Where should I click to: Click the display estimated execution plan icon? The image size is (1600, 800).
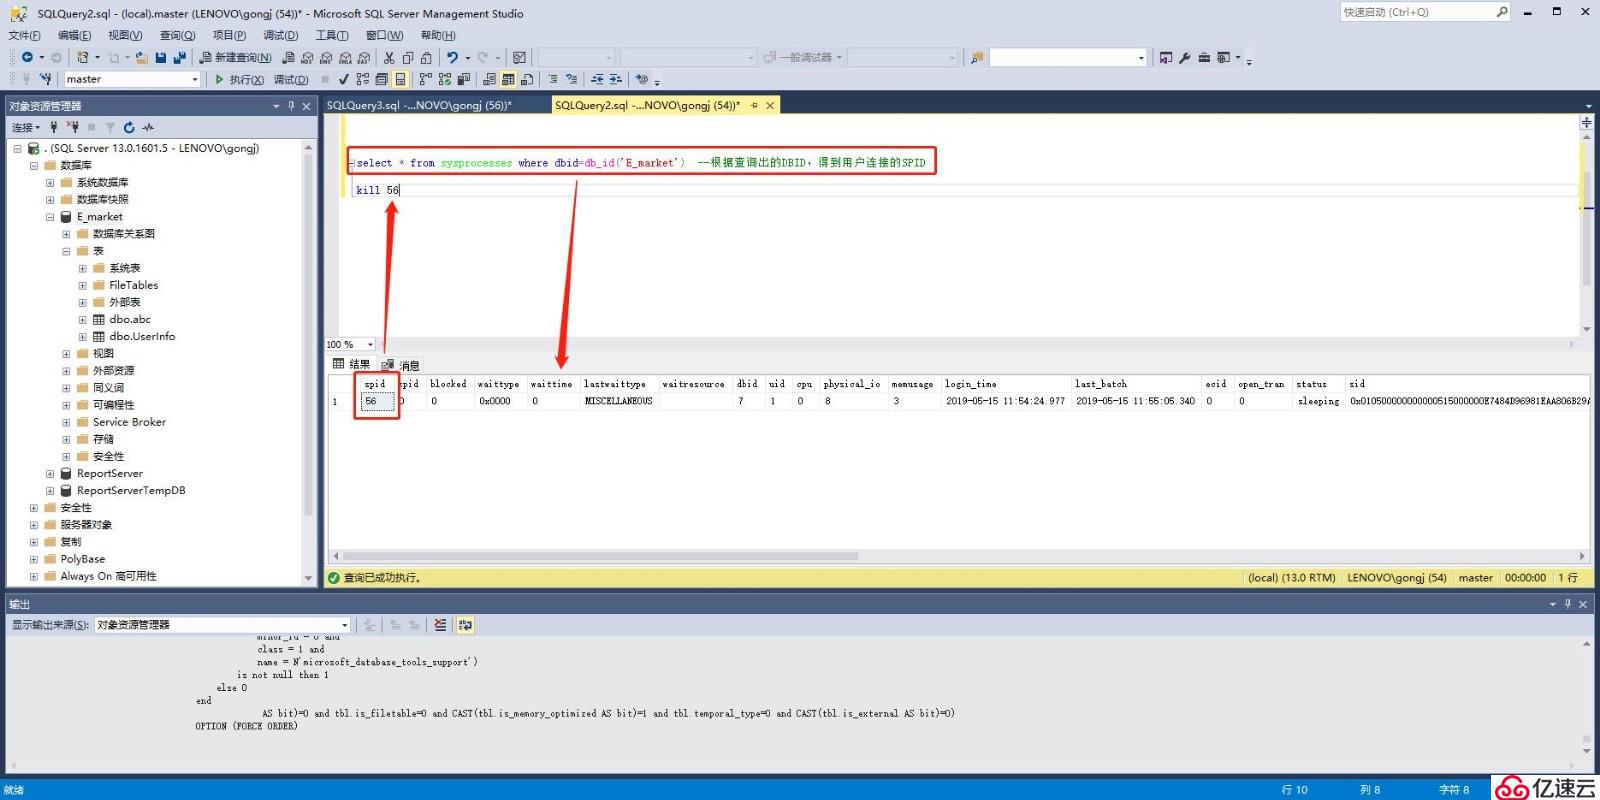click(362, 79)
